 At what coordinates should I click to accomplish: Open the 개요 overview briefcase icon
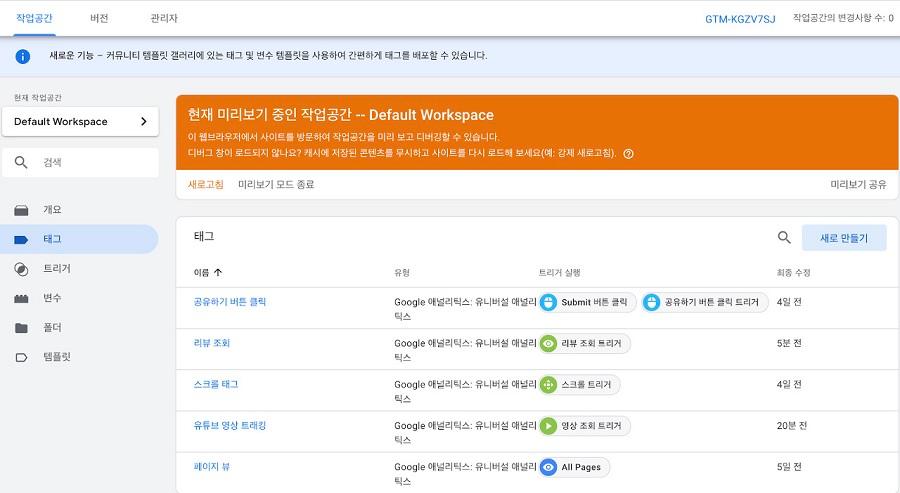(21, 210)
